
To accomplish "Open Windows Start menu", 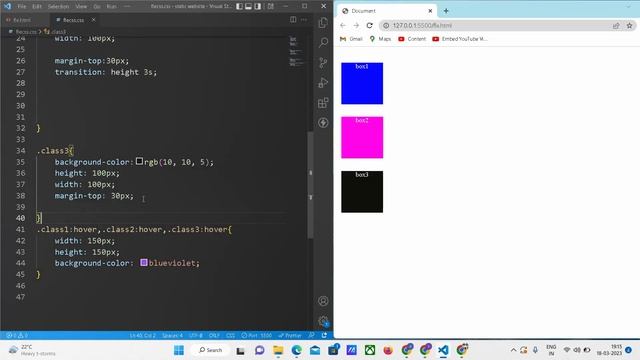I will coord(179,350).
